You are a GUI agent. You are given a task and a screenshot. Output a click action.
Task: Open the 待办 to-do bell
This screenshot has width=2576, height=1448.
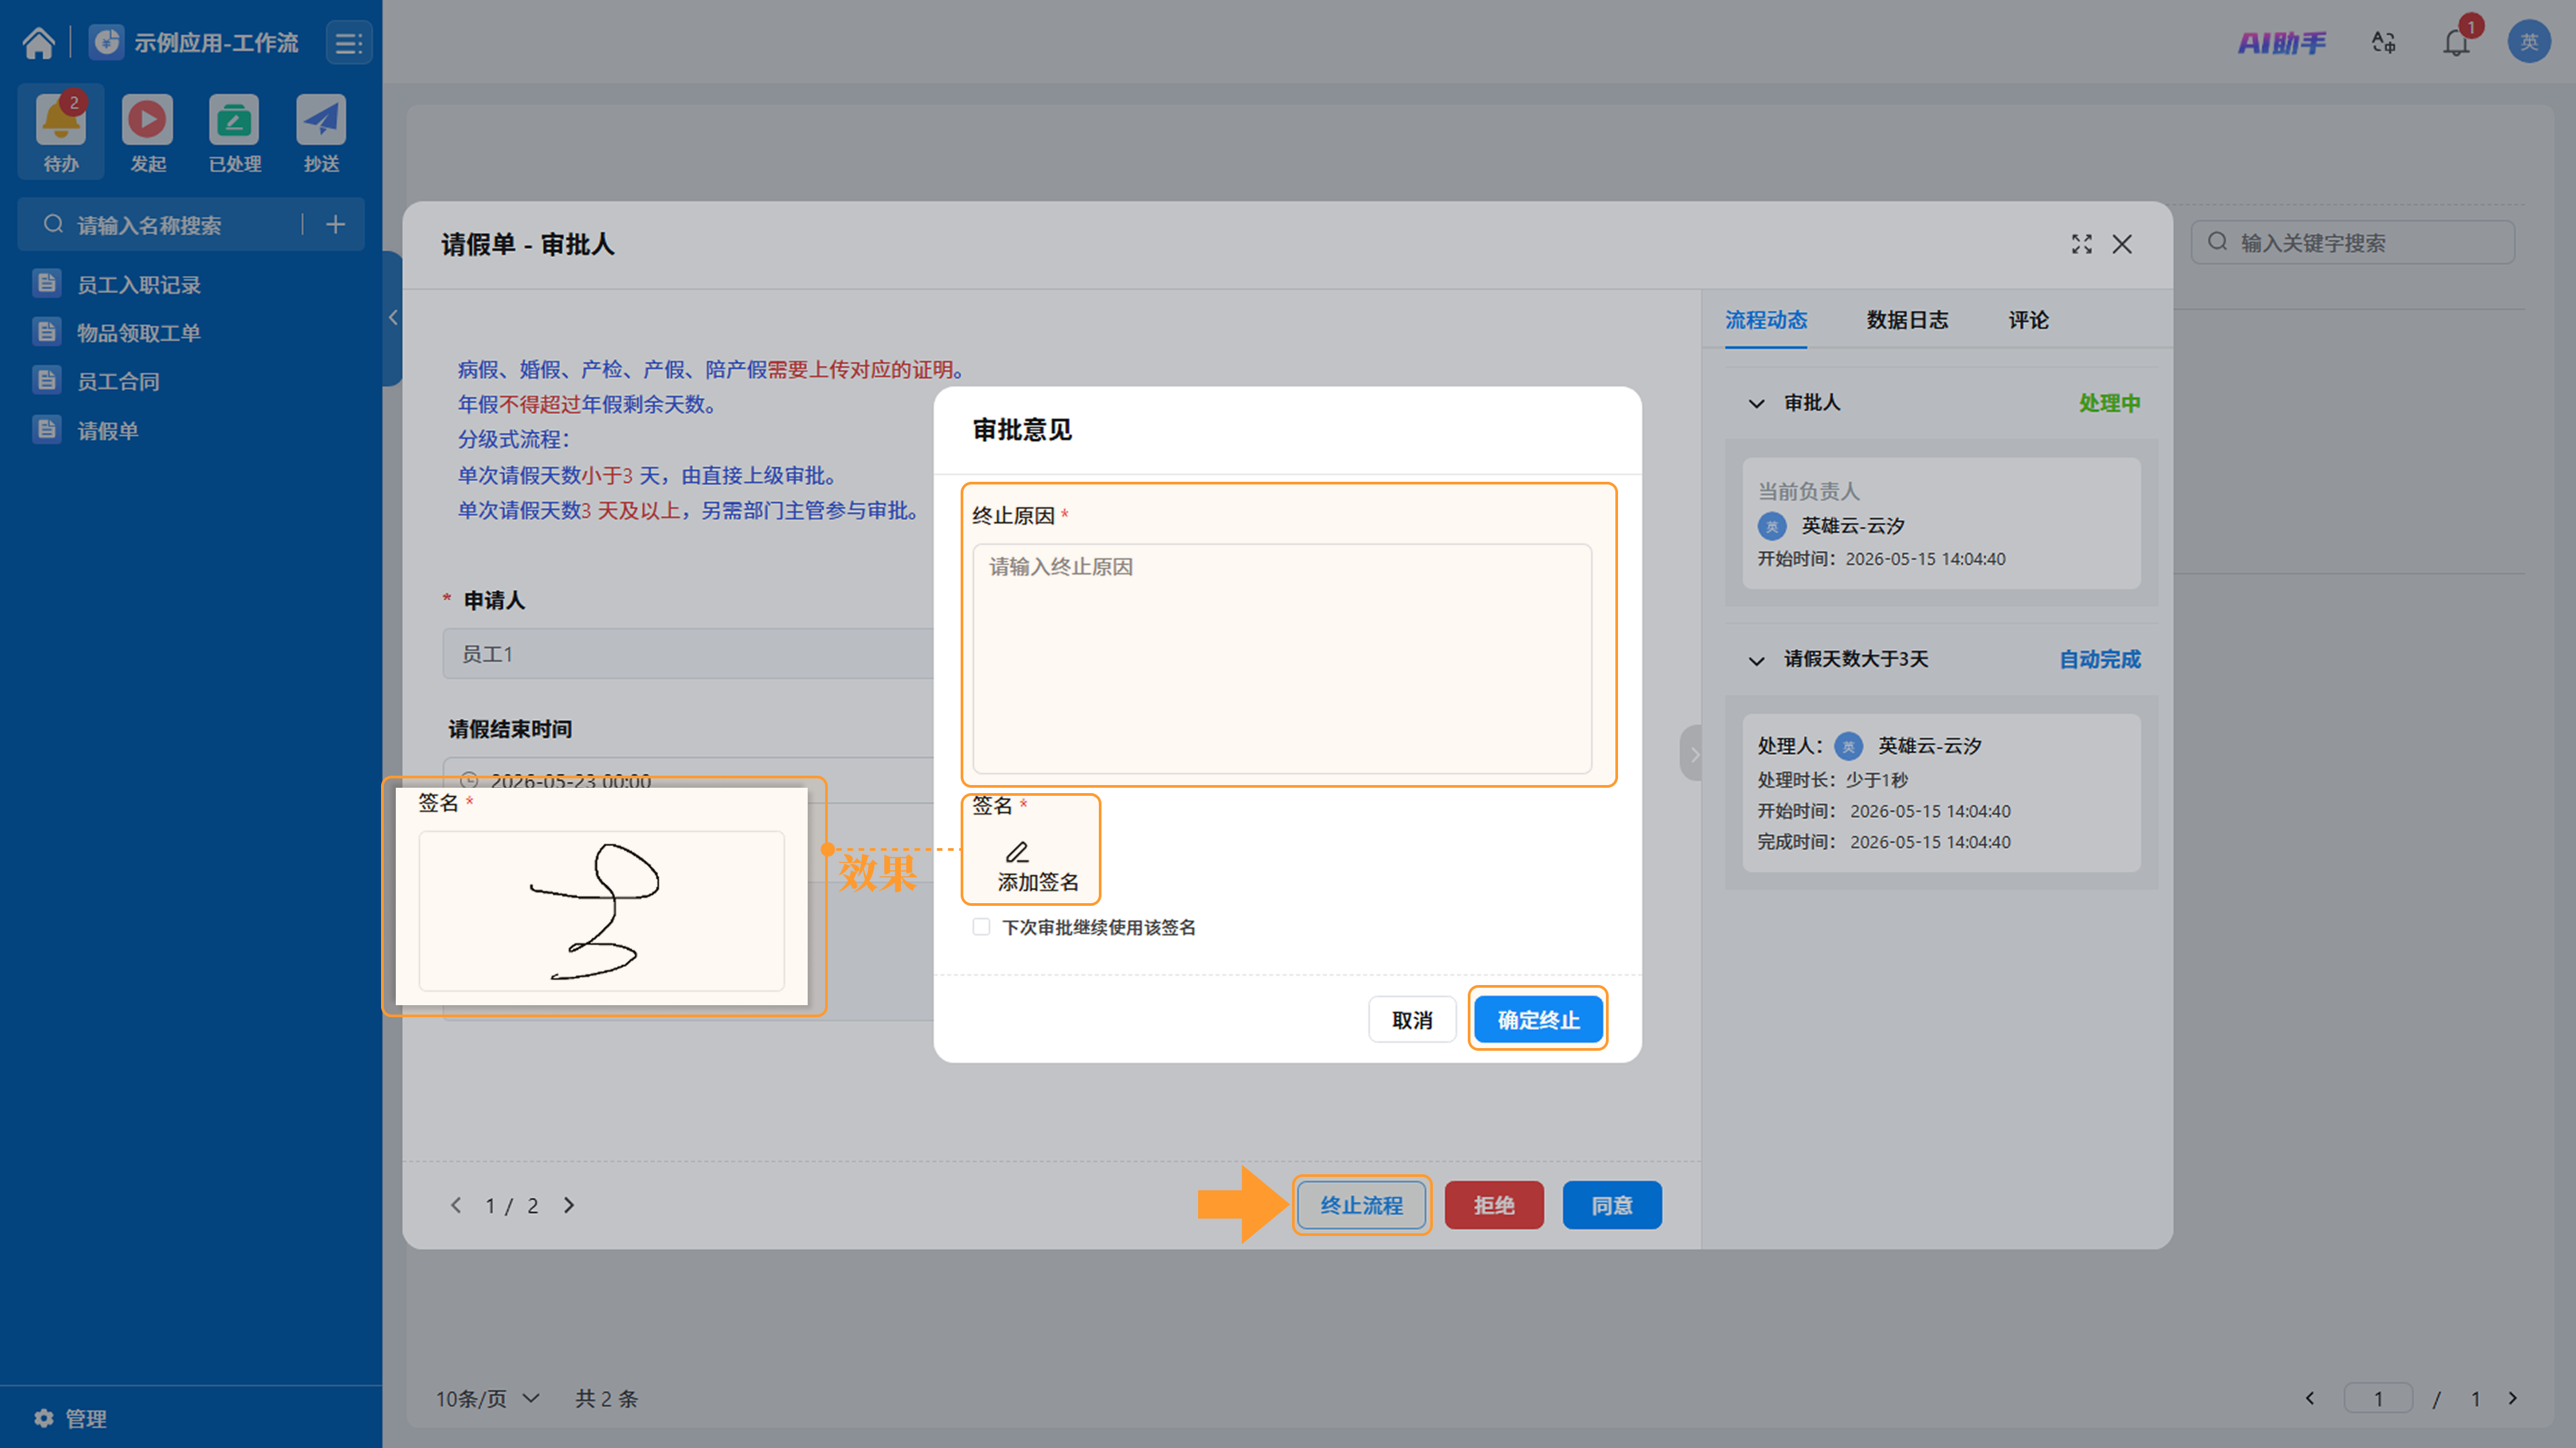coord(61,120)
